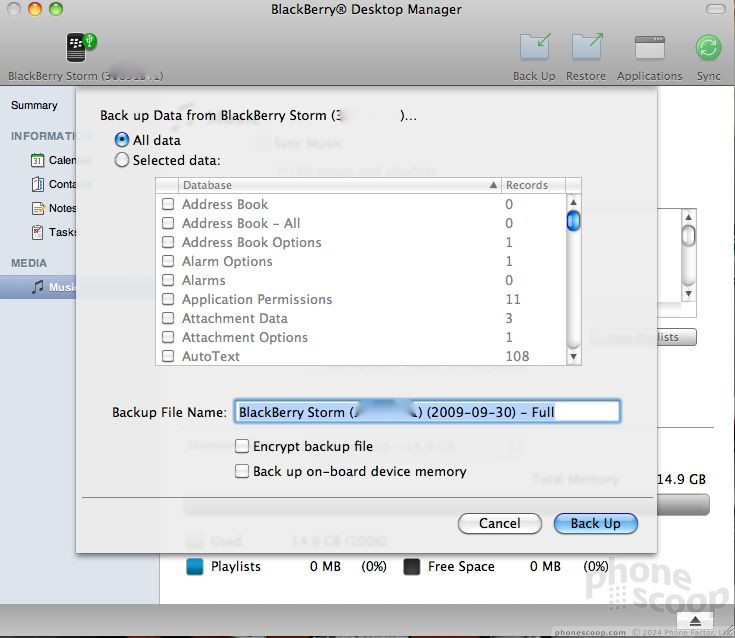735x638 pixels.
Task: Check the Alarms checkbox
Action: tap(168, 280)
